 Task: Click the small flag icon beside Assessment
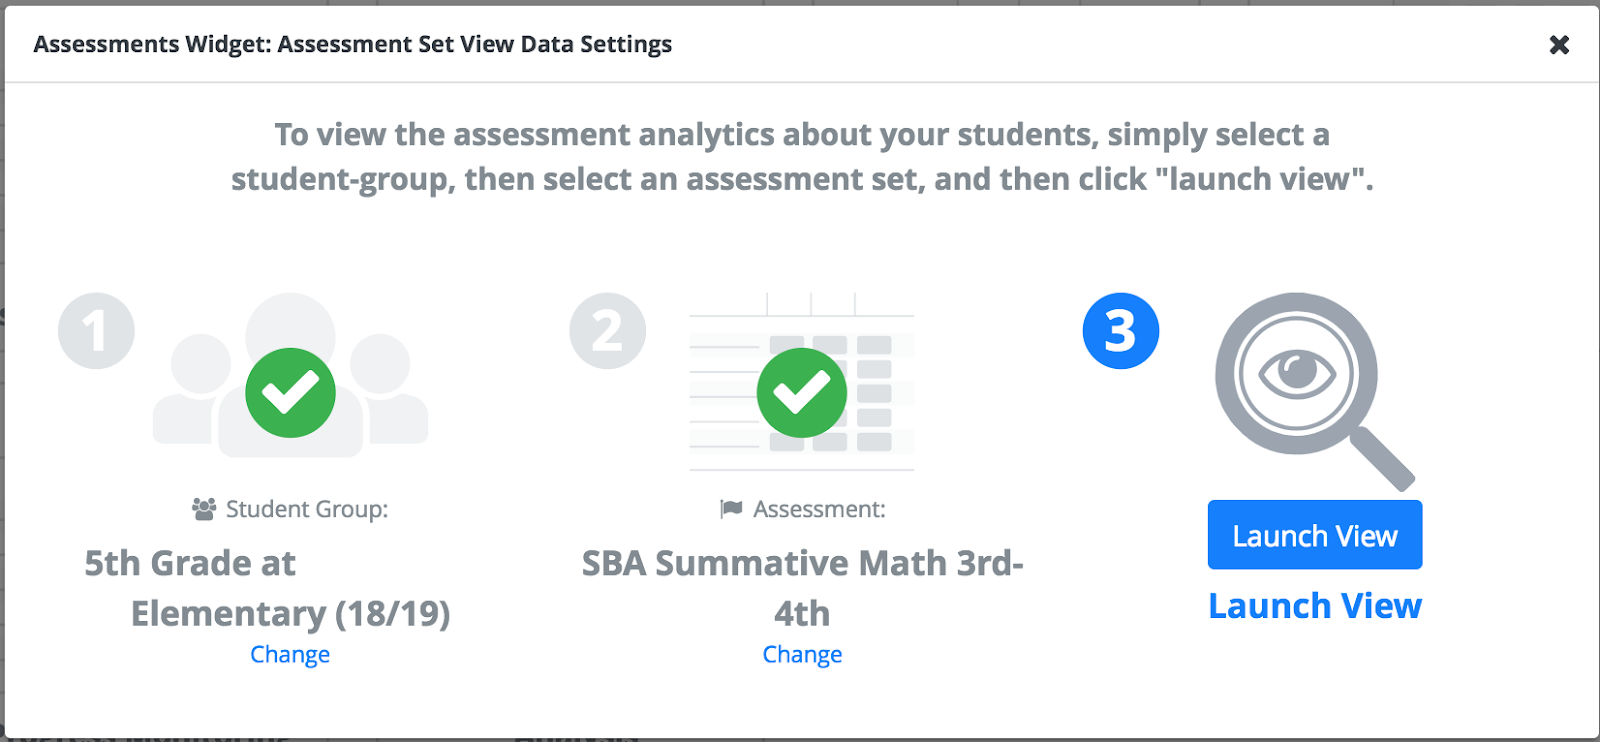click(x=731, y=509)
